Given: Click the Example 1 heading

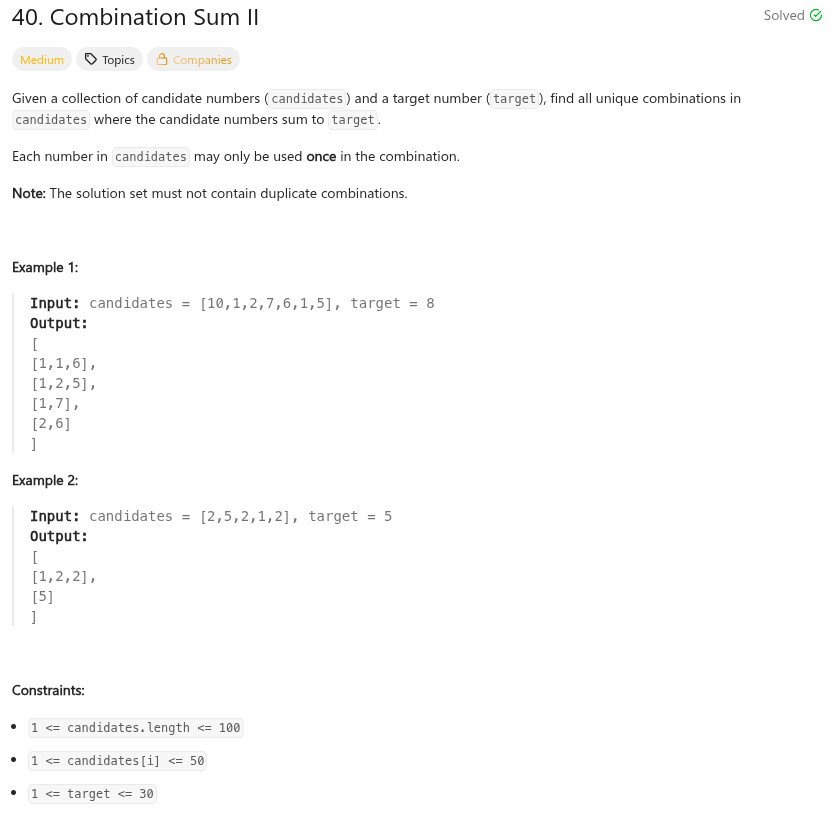Looking at the screenshot, I should pyautogui.click(x=45, y=267).
